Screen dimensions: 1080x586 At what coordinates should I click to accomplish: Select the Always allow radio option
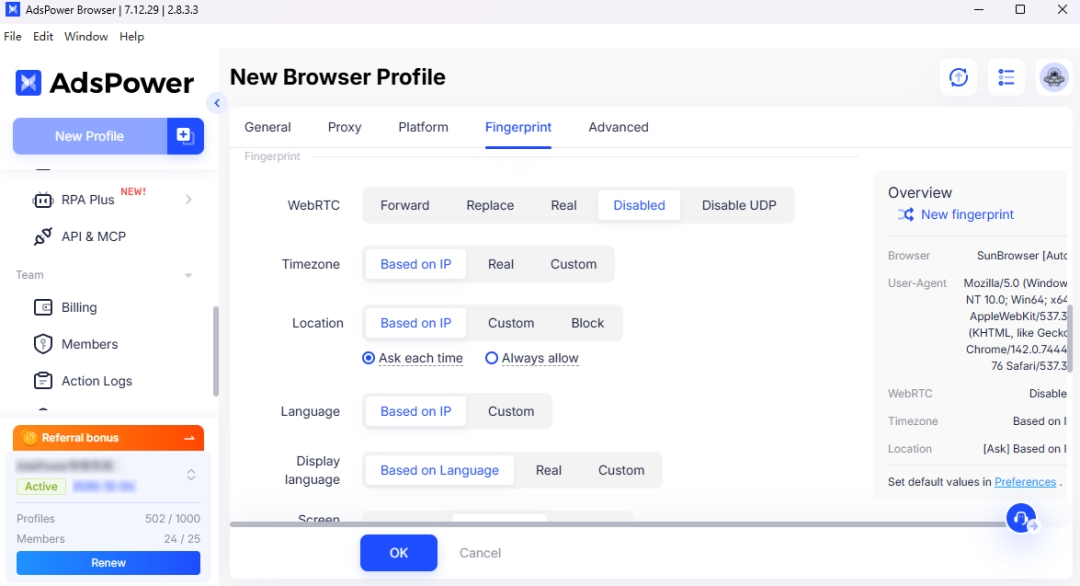click(x=491, y=358)
